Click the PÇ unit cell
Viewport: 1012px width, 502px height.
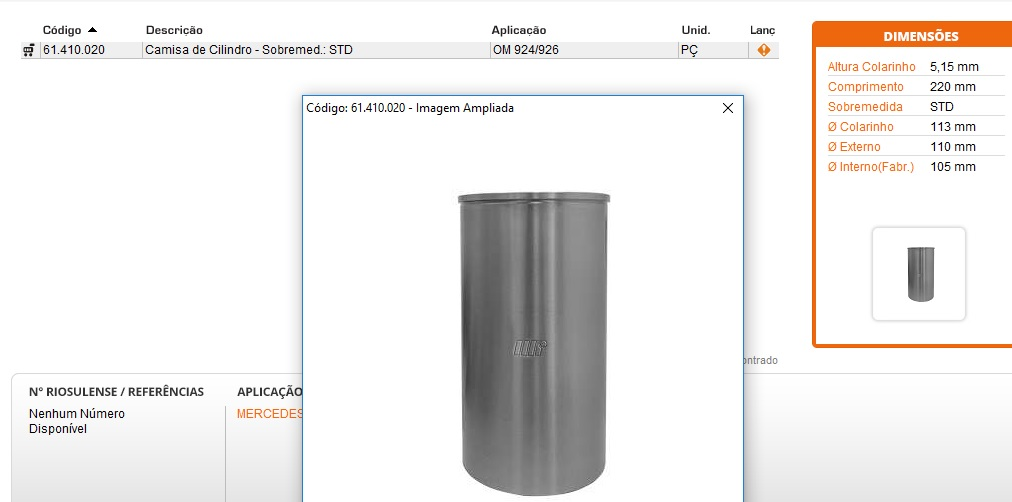click(x=689, y=50)
